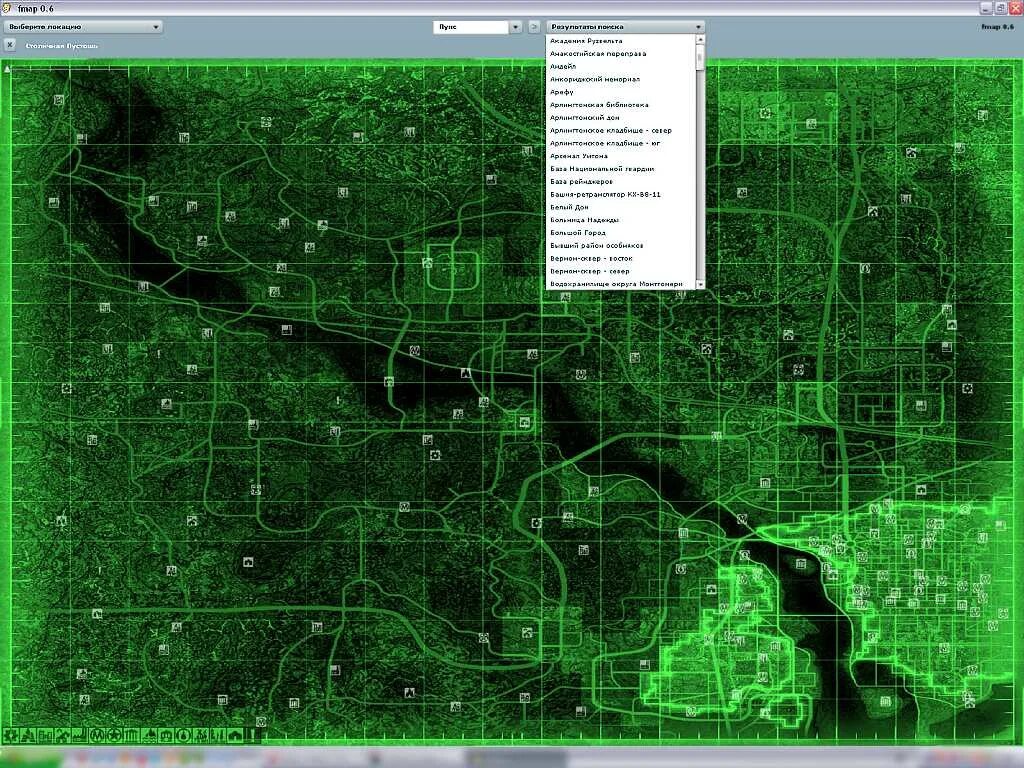Image resolution: width=1024 pixels, height=768 pixels.
Task: Toggle the columned monument filter icon
Action: click(x=132, y=735)
